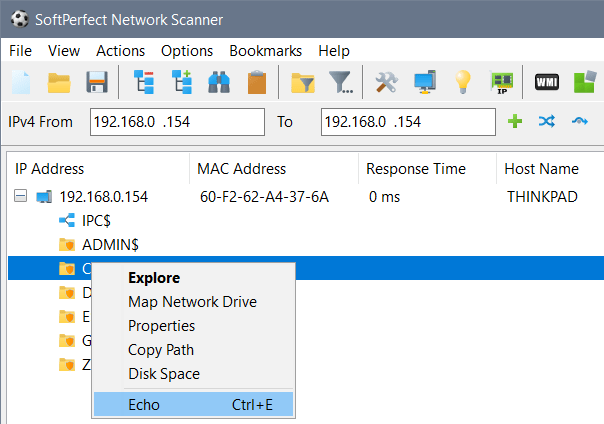Open advanced filter funnel icon
Screen dimensions: 604x424
click(341, 82)
